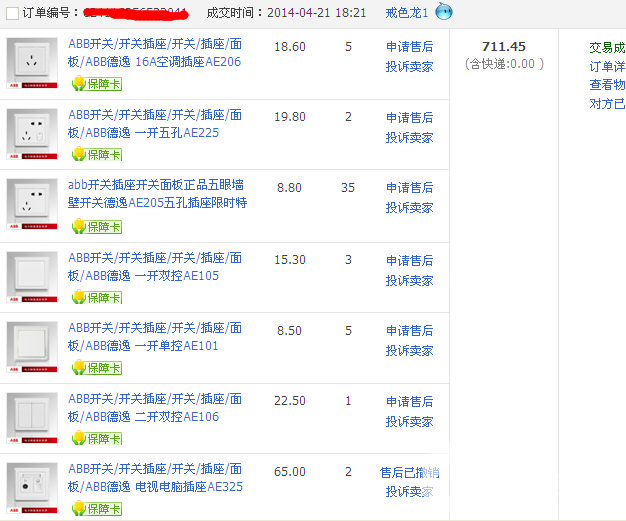Screen dimensions: 626x521
Task: Tick the order number checkbox
Action: 12,13
